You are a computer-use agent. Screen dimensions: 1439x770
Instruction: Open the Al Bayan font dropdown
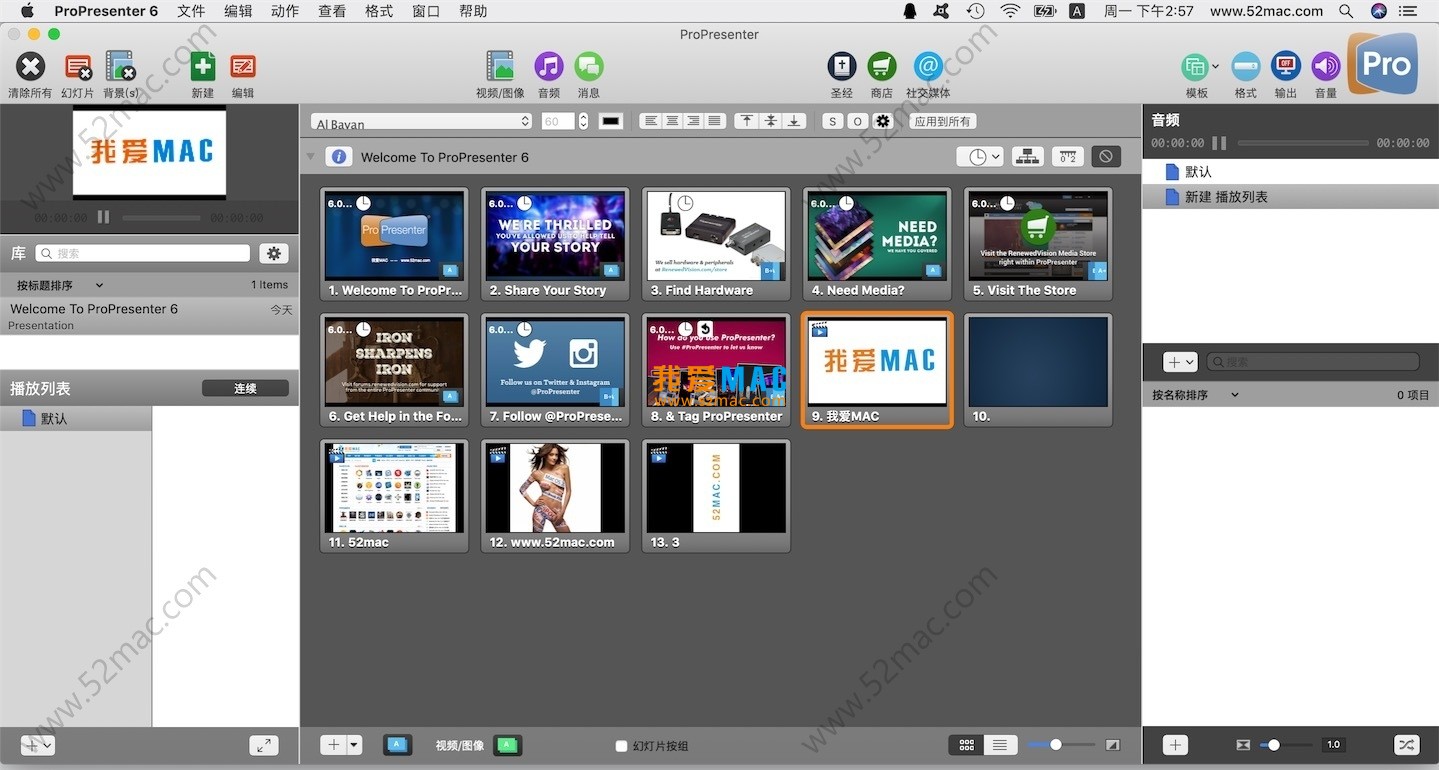421,121
